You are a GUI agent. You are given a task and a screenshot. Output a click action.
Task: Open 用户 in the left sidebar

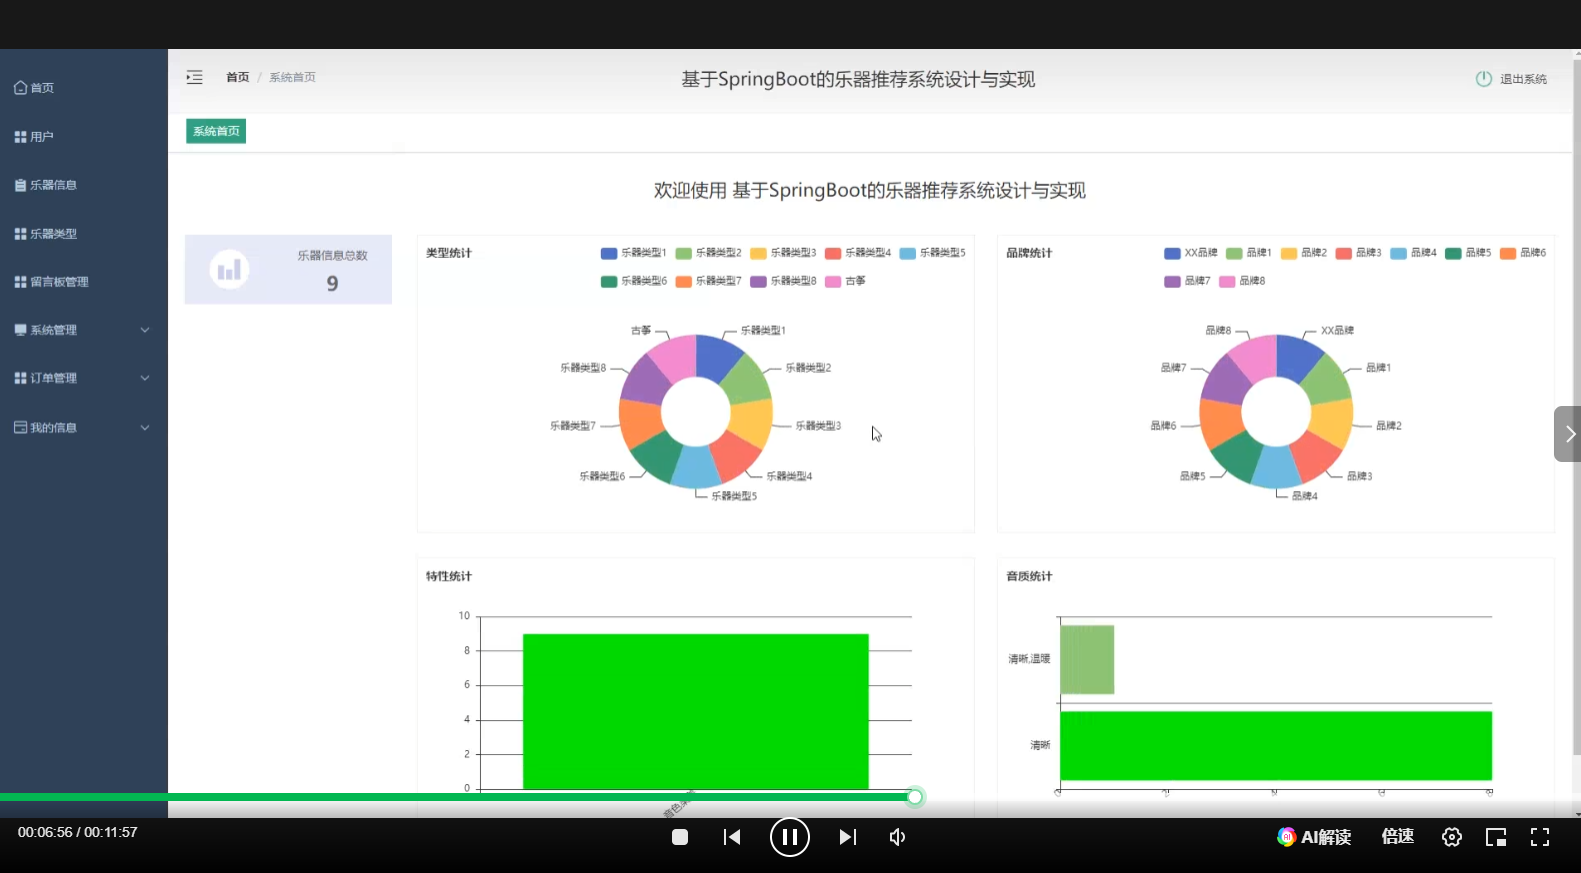[34, 137]
